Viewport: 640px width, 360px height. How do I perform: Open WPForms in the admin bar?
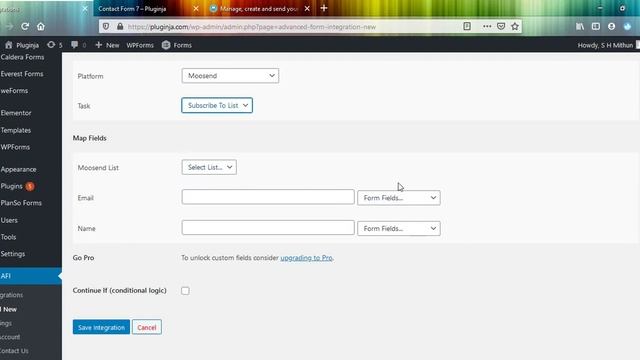140,45
